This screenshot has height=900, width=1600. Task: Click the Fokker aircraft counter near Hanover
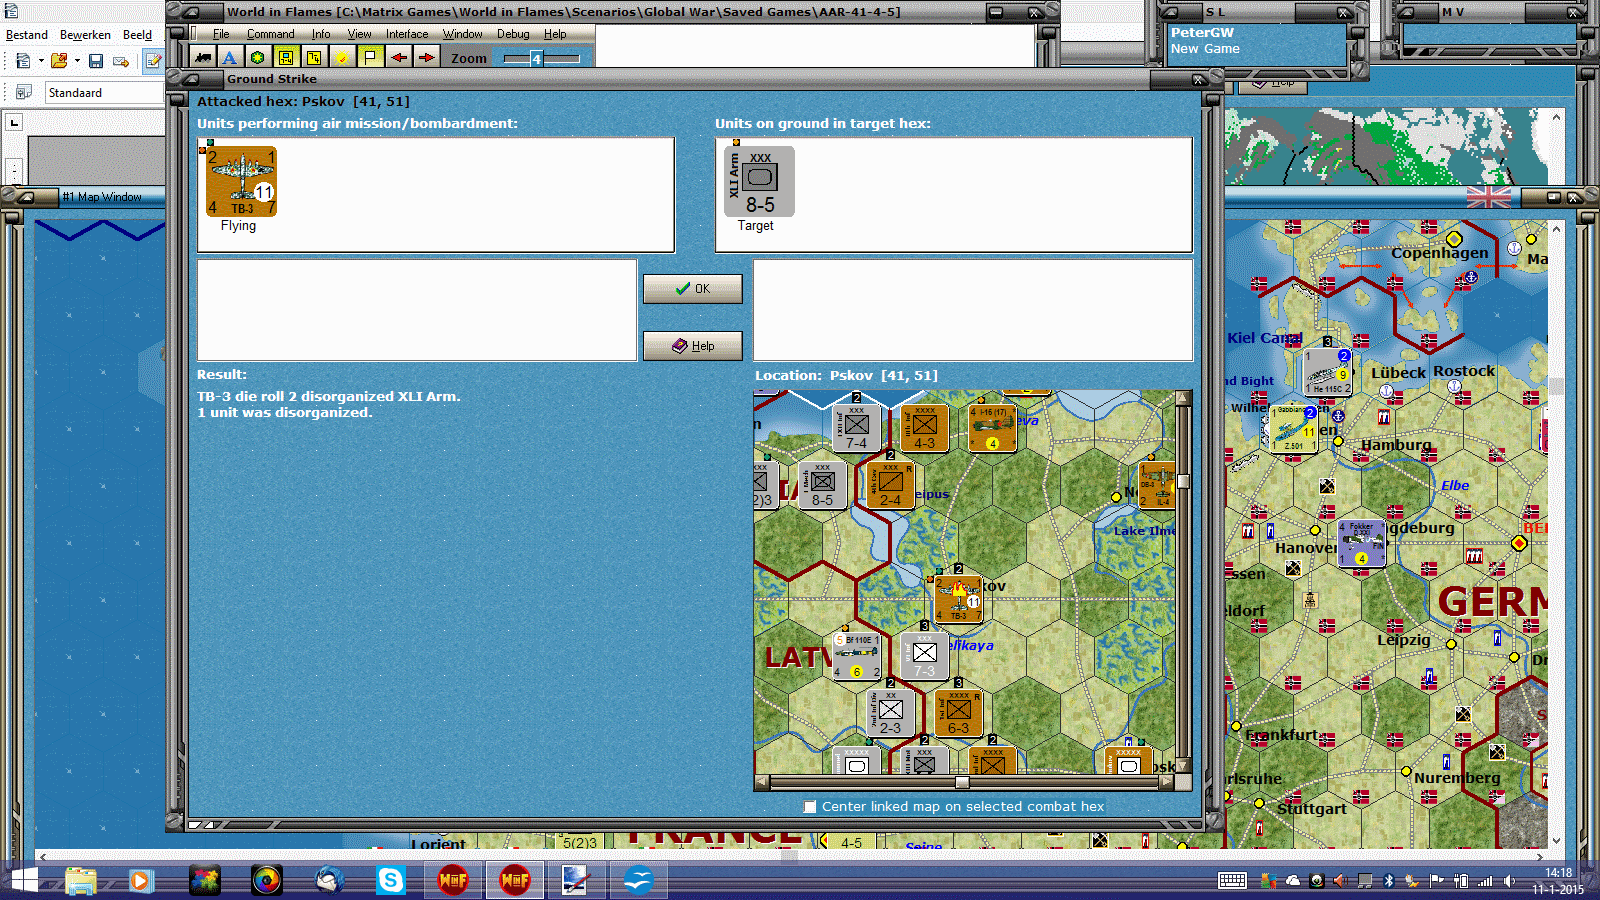coord(1361,543)
